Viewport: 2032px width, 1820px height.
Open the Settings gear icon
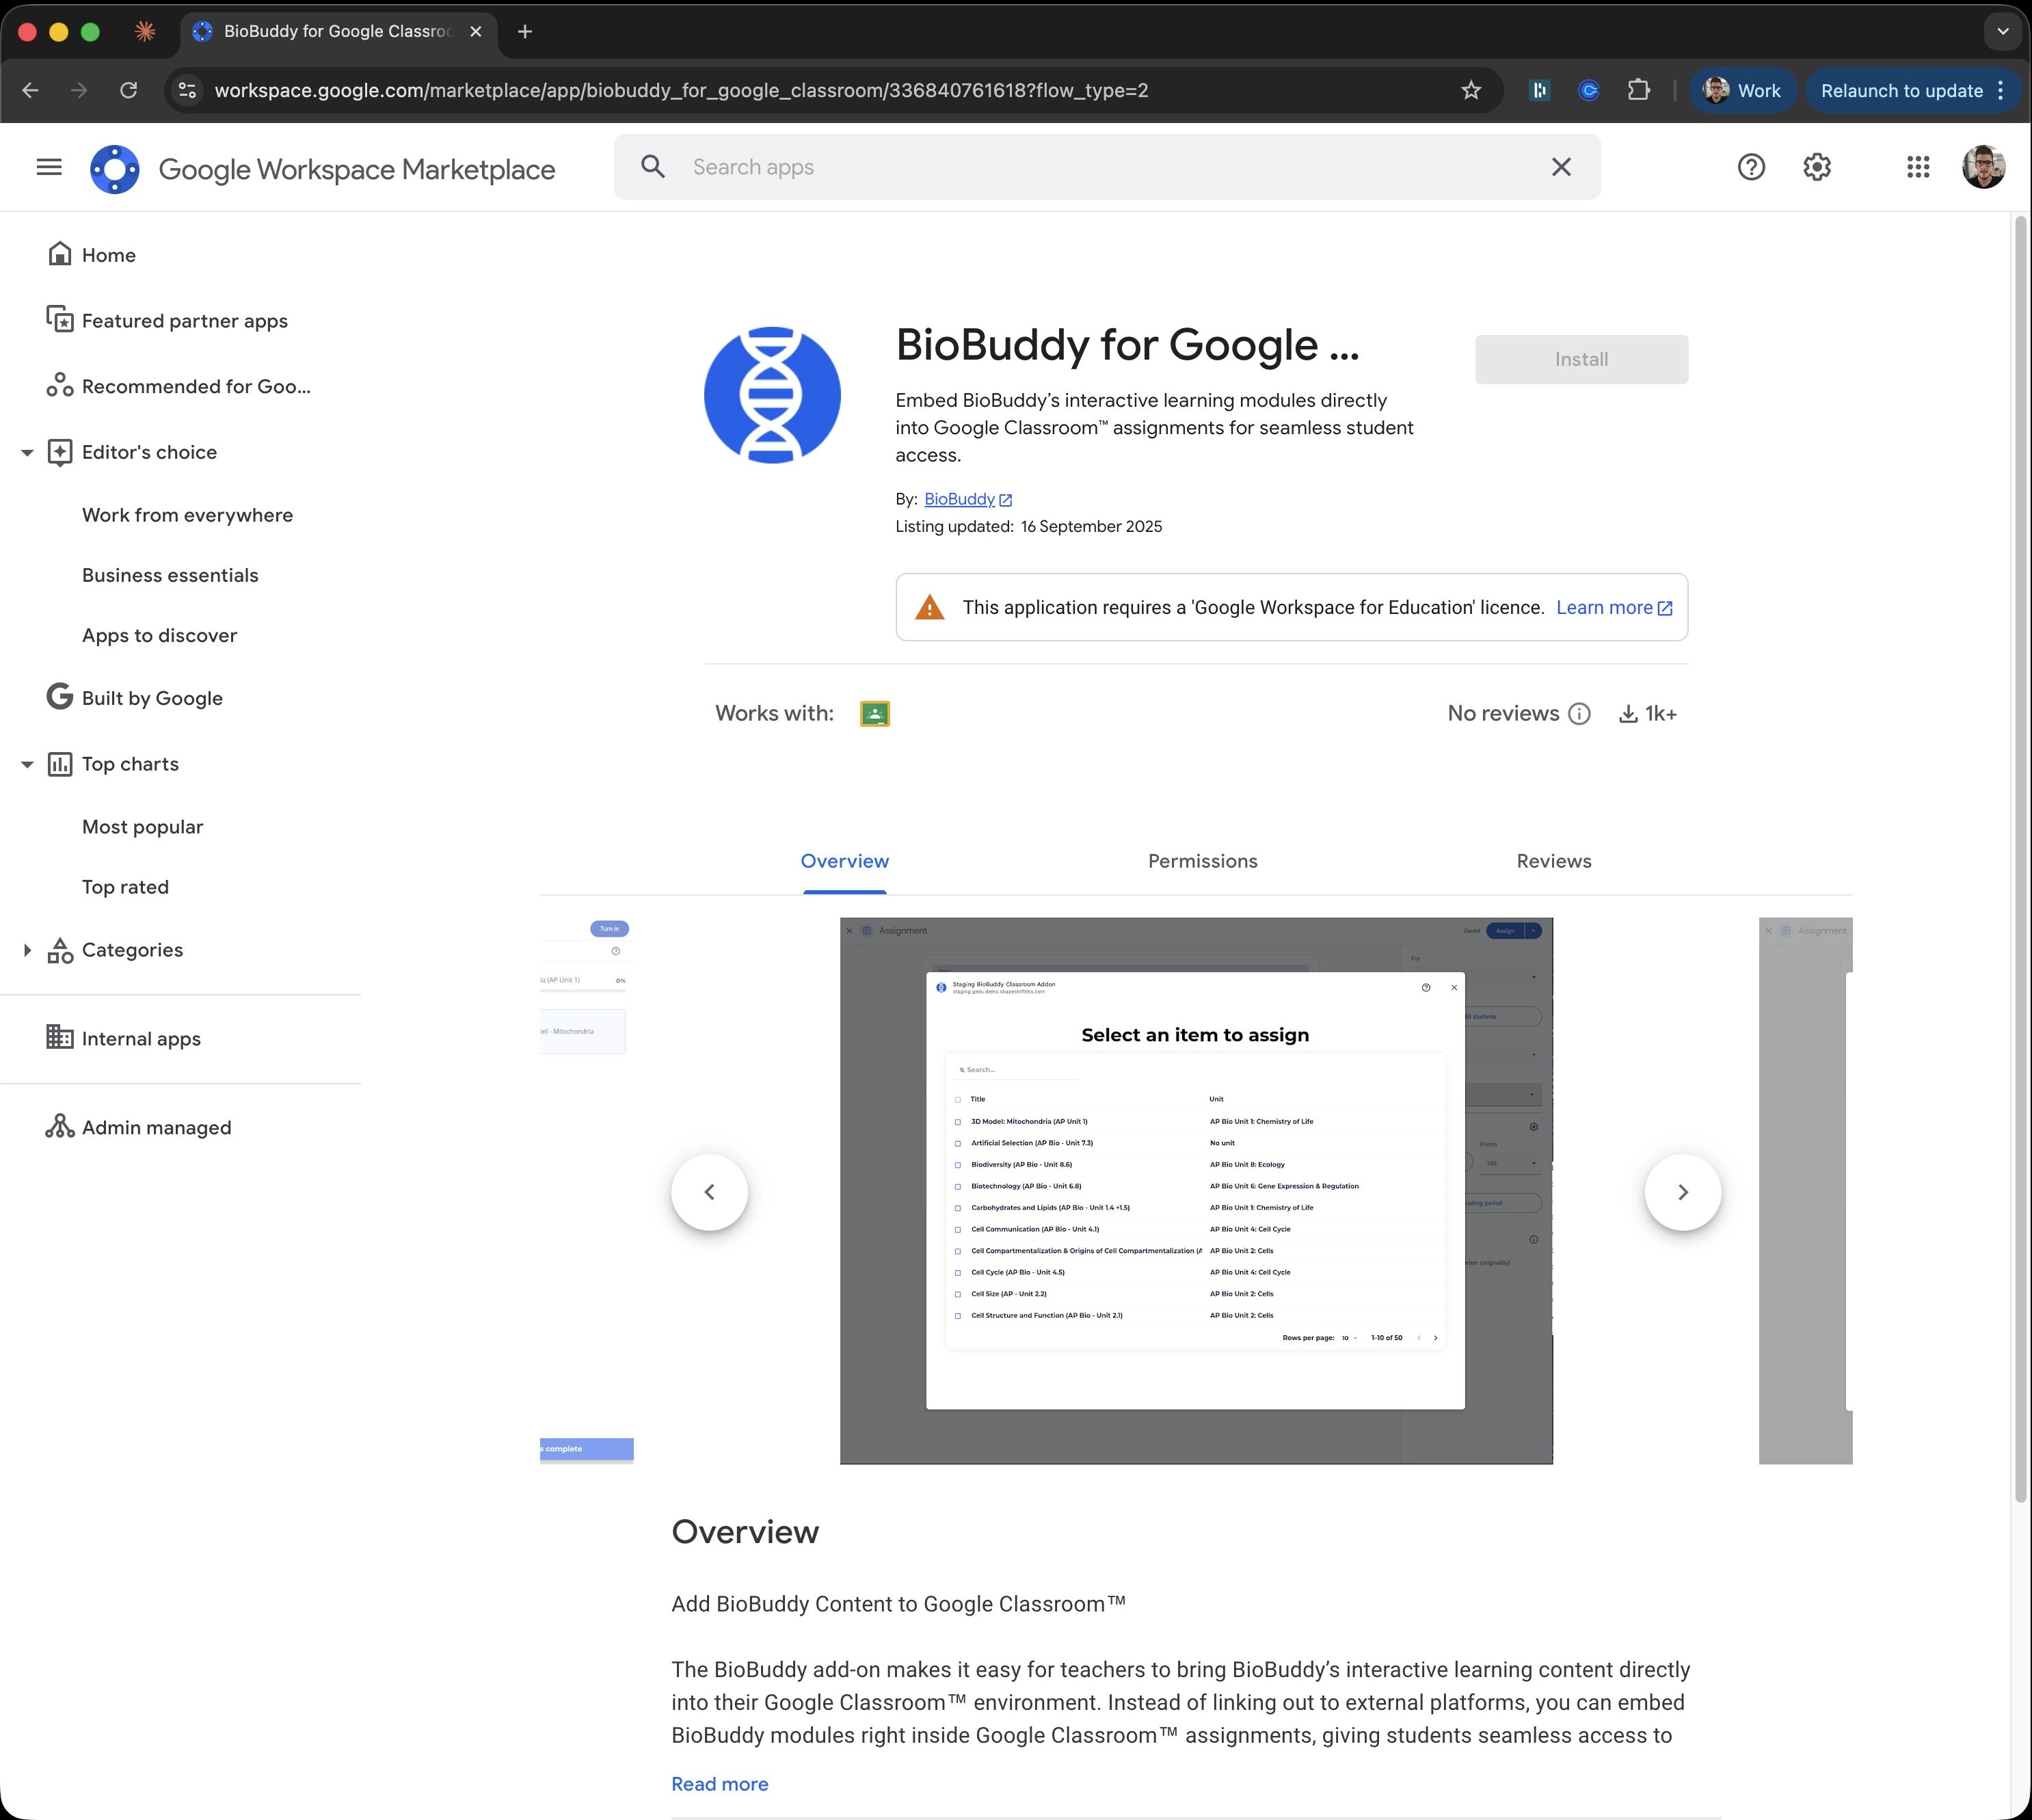pyautogui.click(x=1817, y=167)
